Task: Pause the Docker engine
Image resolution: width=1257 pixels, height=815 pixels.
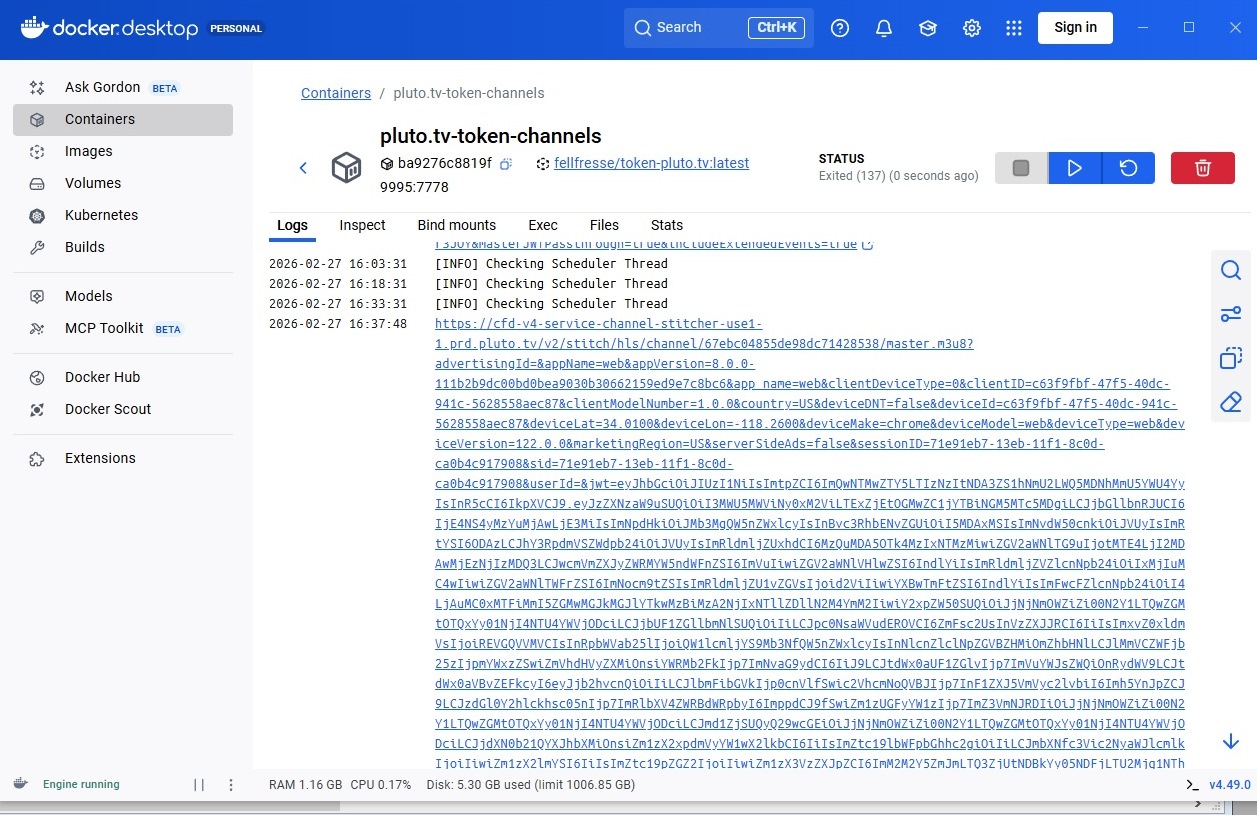Action: pos(199,785)
